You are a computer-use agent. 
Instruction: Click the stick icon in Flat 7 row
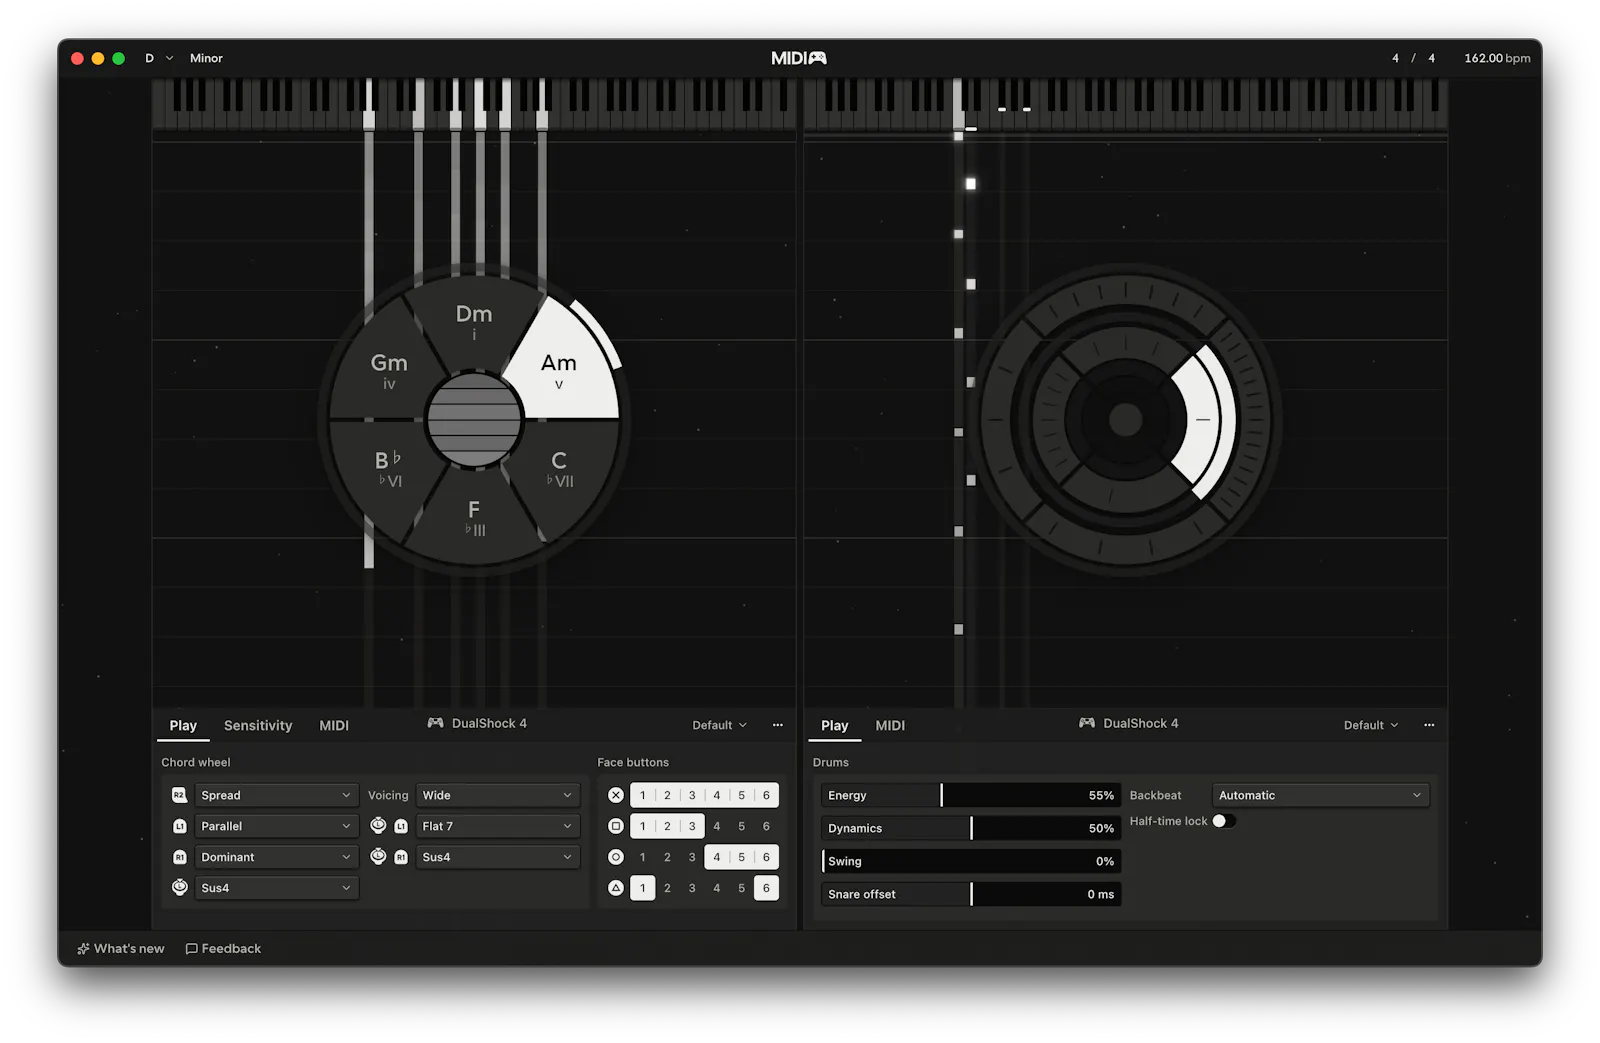point(378,825)
